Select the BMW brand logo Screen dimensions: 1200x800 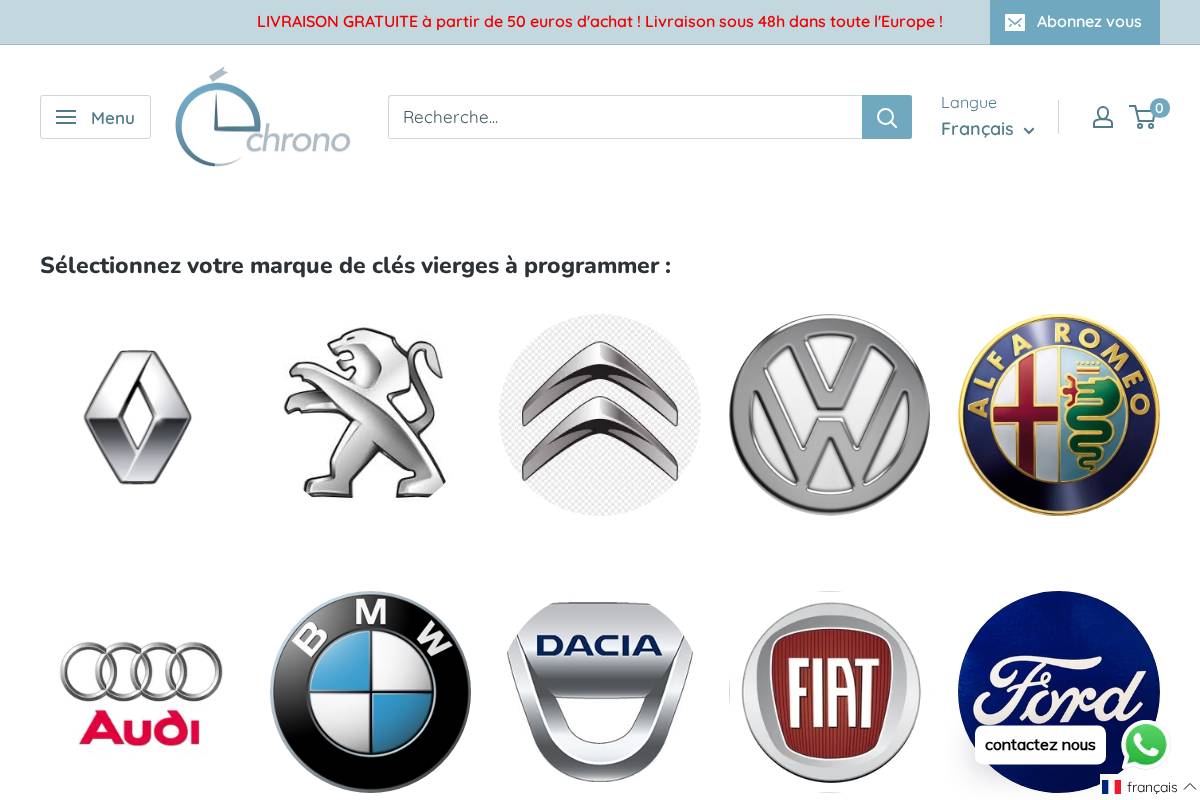point(369,692)
